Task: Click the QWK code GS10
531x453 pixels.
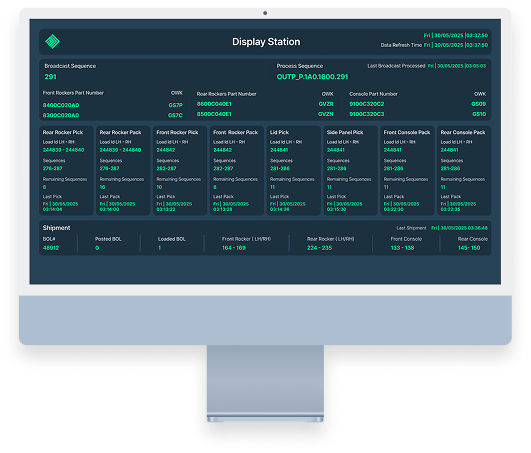Action: tap(479, 114)
